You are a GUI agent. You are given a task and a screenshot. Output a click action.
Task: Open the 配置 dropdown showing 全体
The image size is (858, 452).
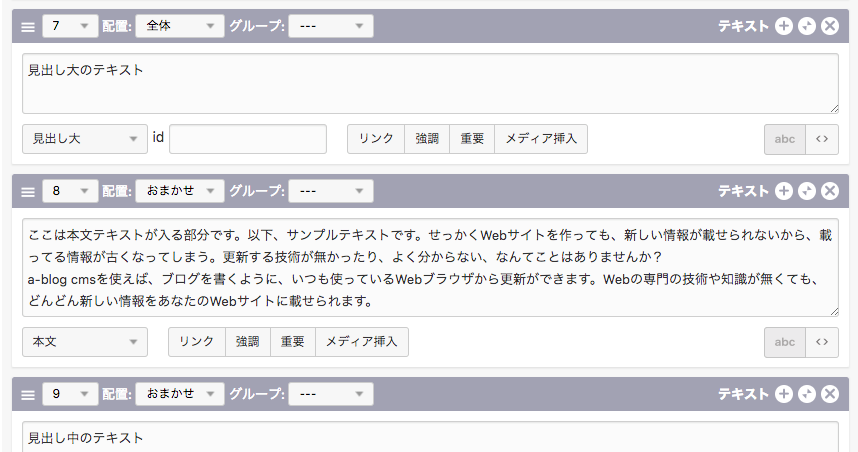click(180, 26)
